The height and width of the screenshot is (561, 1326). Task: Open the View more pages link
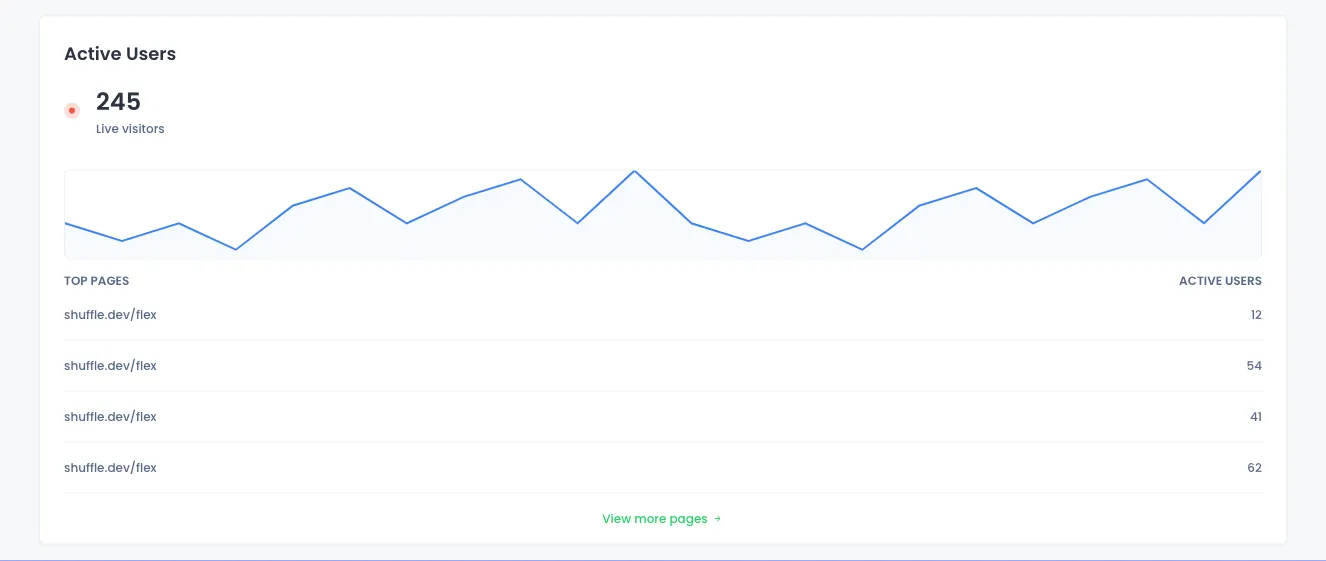pos(655,519)
